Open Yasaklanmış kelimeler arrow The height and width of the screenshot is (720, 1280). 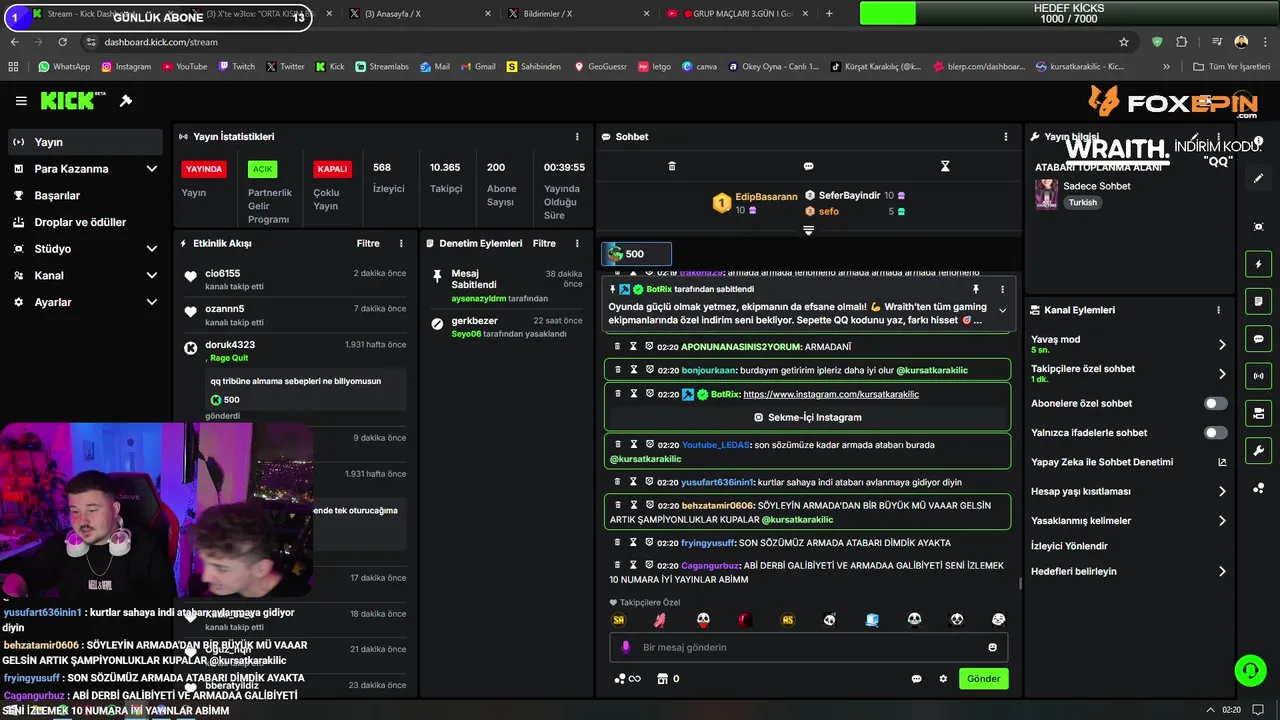pyautogui.click(x=1222, y=521)
